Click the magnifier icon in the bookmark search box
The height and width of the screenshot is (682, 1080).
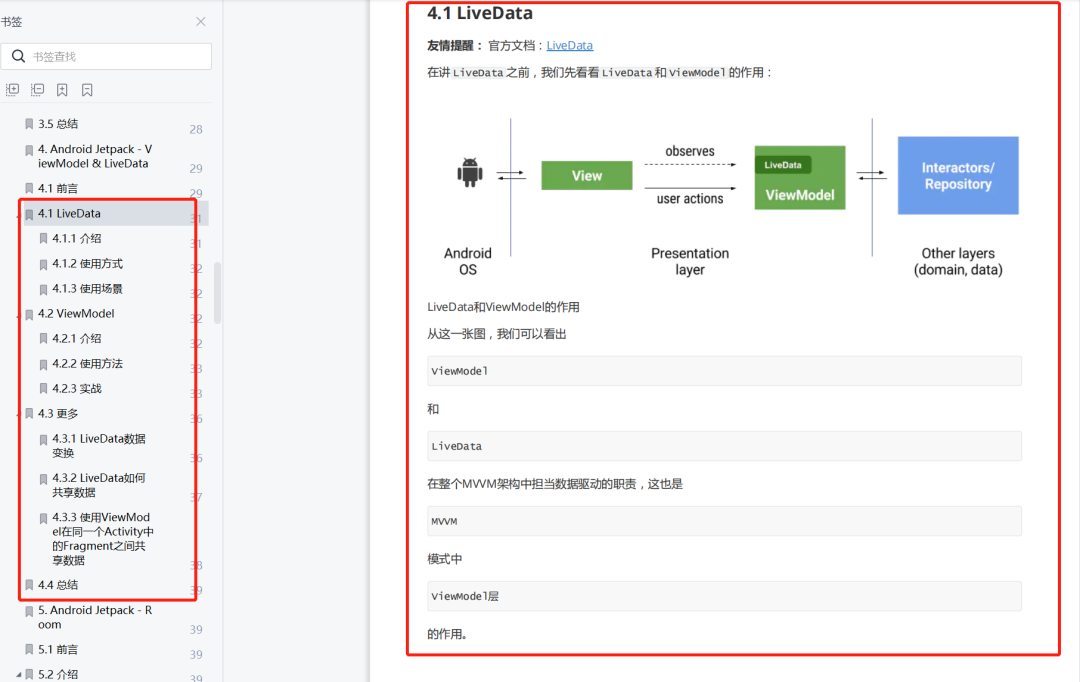(19, 56)
